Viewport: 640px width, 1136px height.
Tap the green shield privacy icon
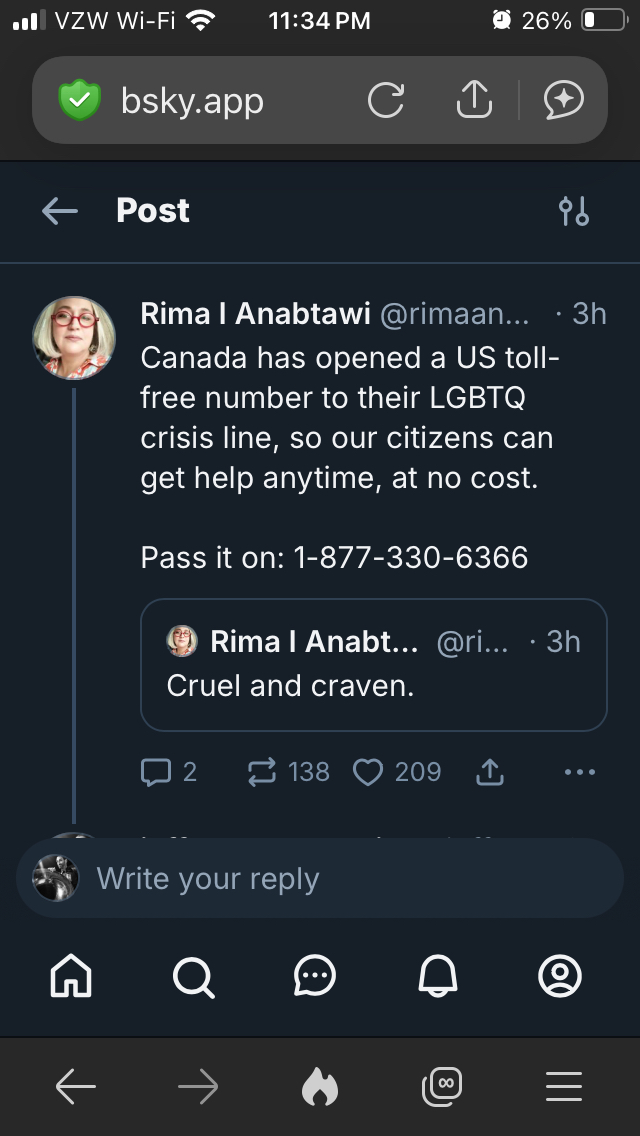[x=80, y=100]
